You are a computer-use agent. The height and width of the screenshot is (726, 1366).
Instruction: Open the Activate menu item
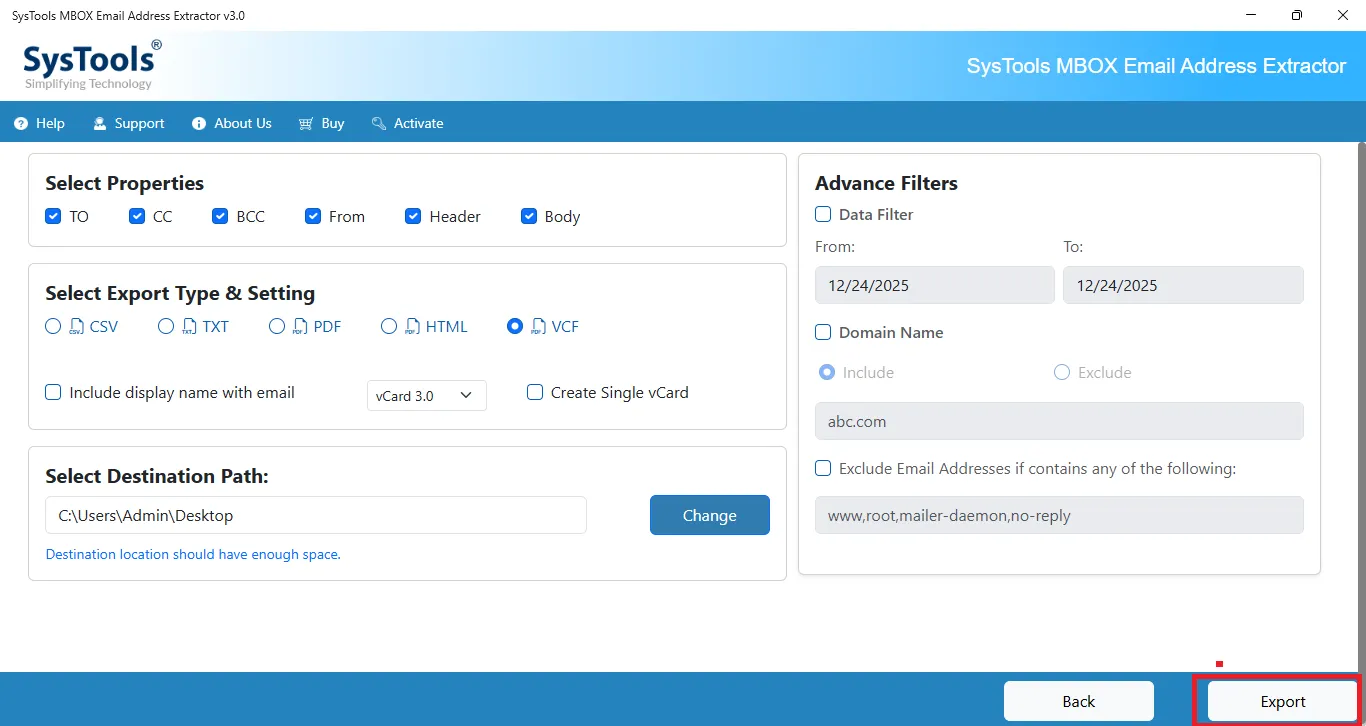(x=407, y=124)
